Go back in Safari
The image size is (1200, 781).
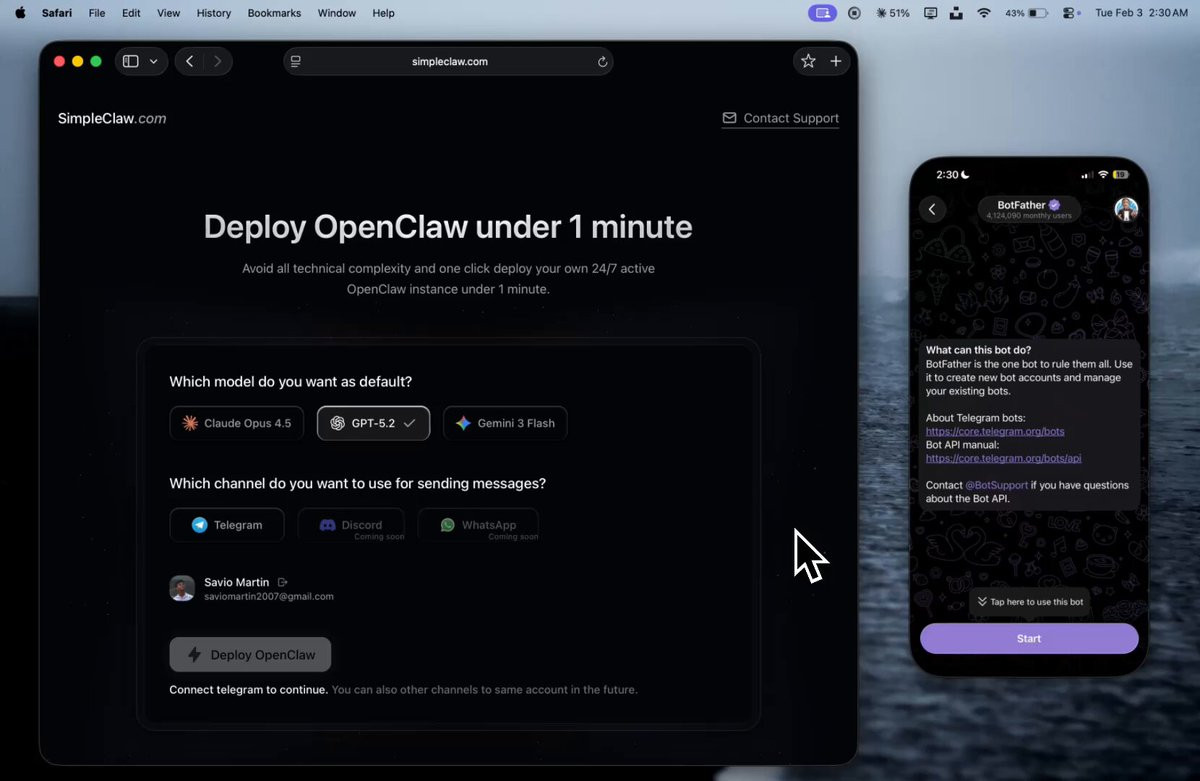[190, 61]
